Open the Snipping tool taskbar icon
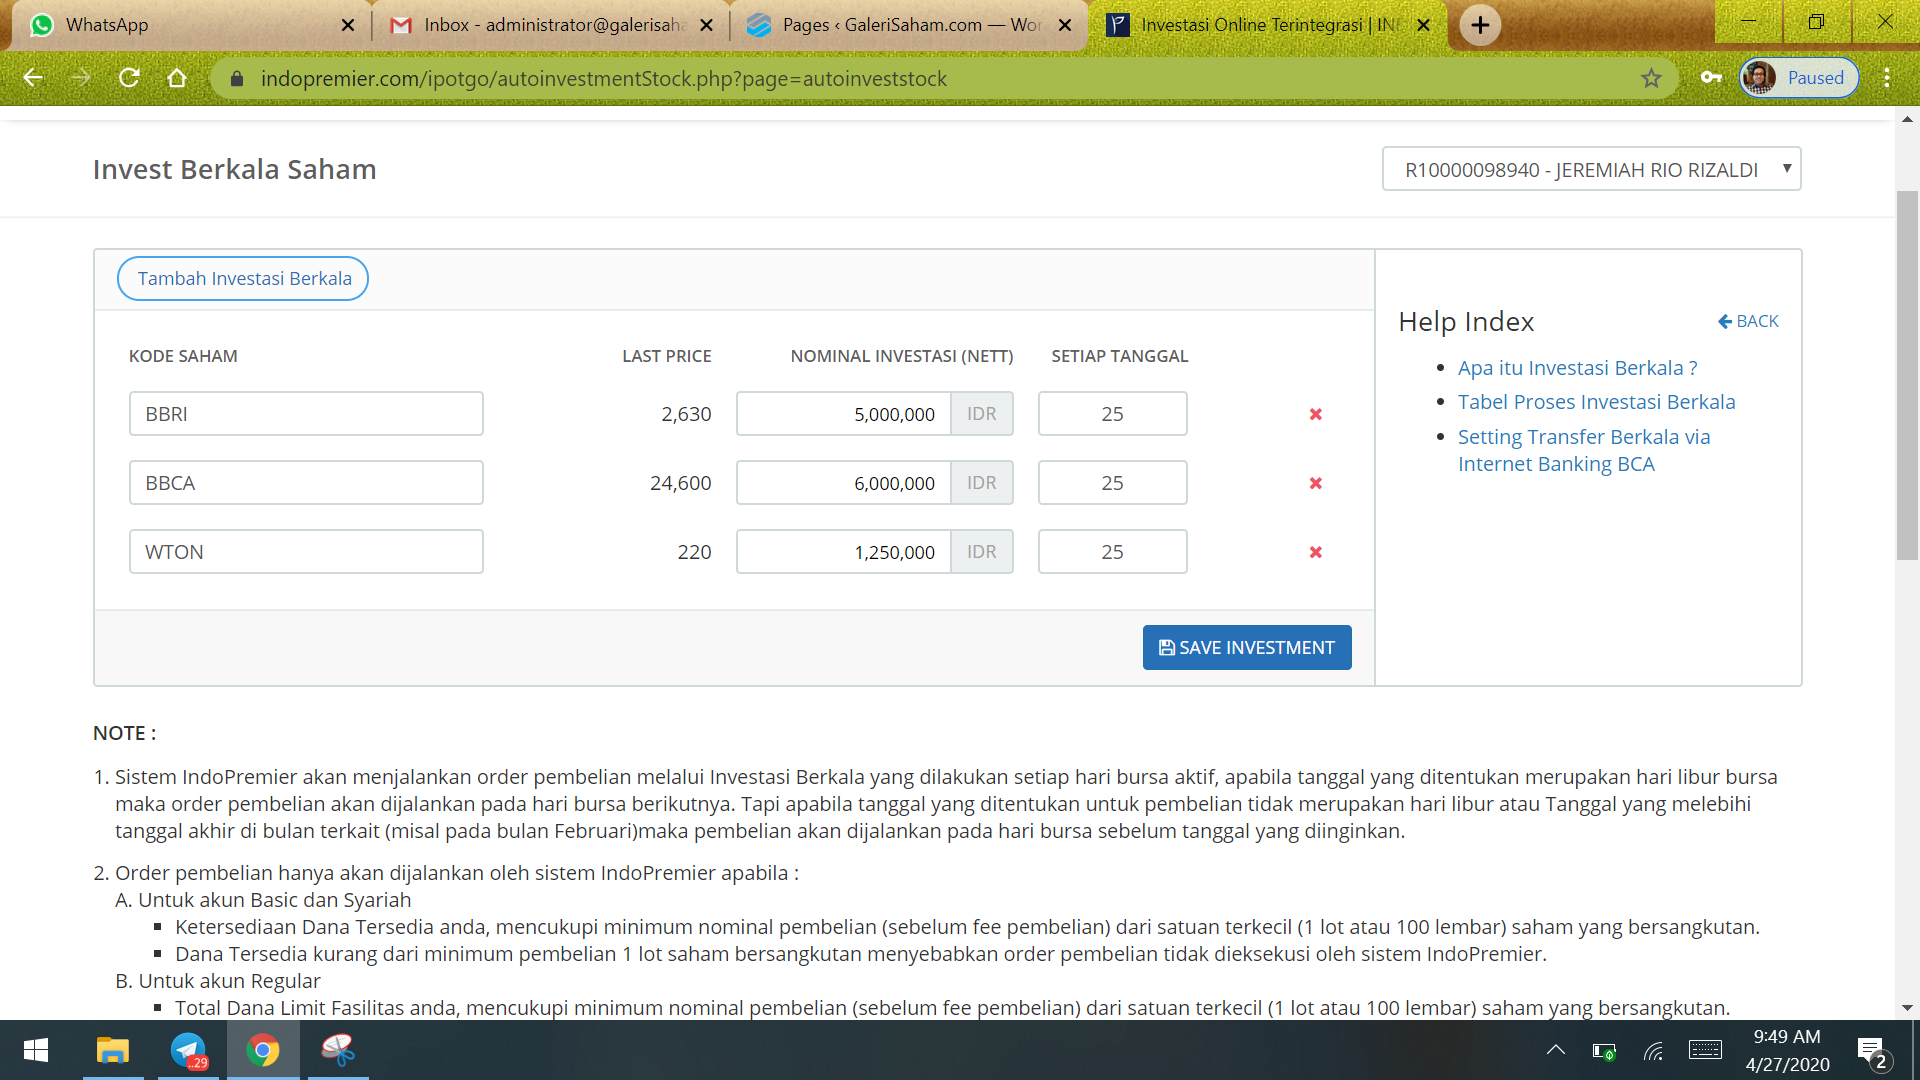Screen dimensions: 1920x1080 pos(338,1050)
